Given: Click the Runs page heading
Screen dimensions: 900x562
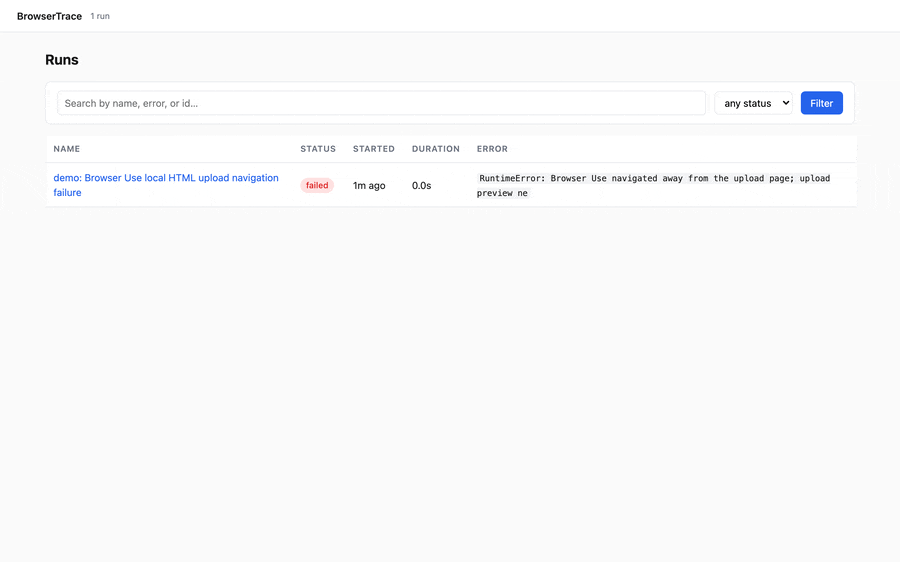Looking at the screenshot, I should coord(62,60).
